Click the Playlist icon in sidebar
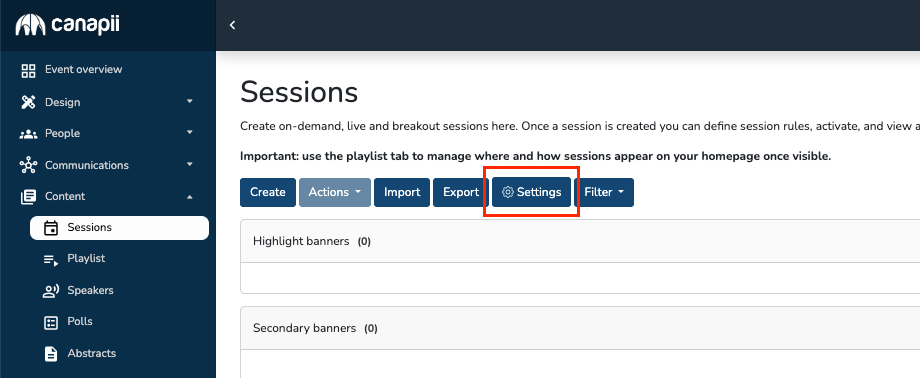The image size is (920, 378). pos(51,259)
